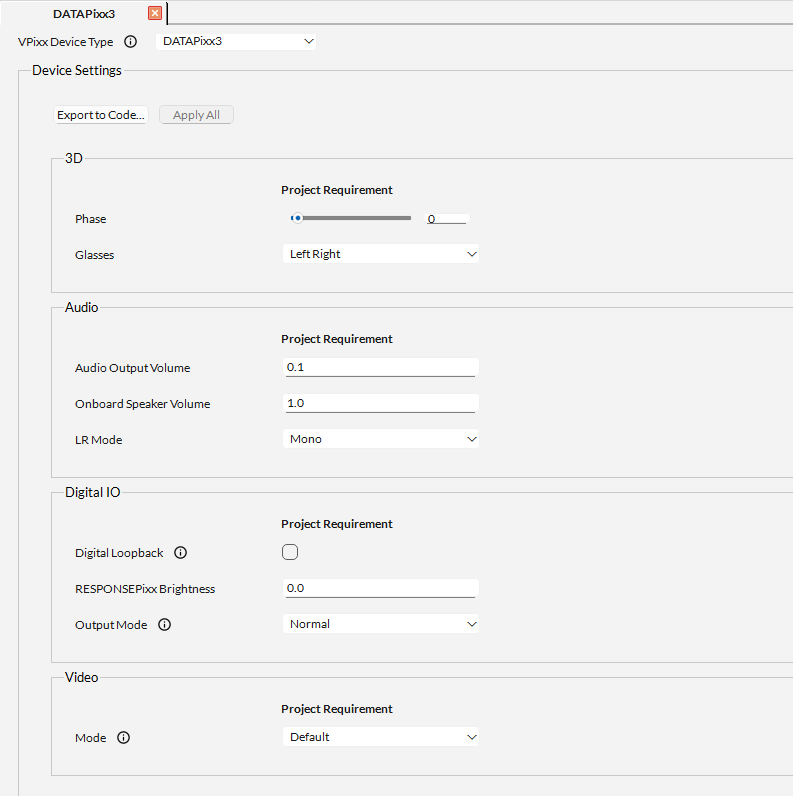The image size is (793, 796).
Task: Open the Video Mode dropdown showing Default
Action: (x=381, y=737)
